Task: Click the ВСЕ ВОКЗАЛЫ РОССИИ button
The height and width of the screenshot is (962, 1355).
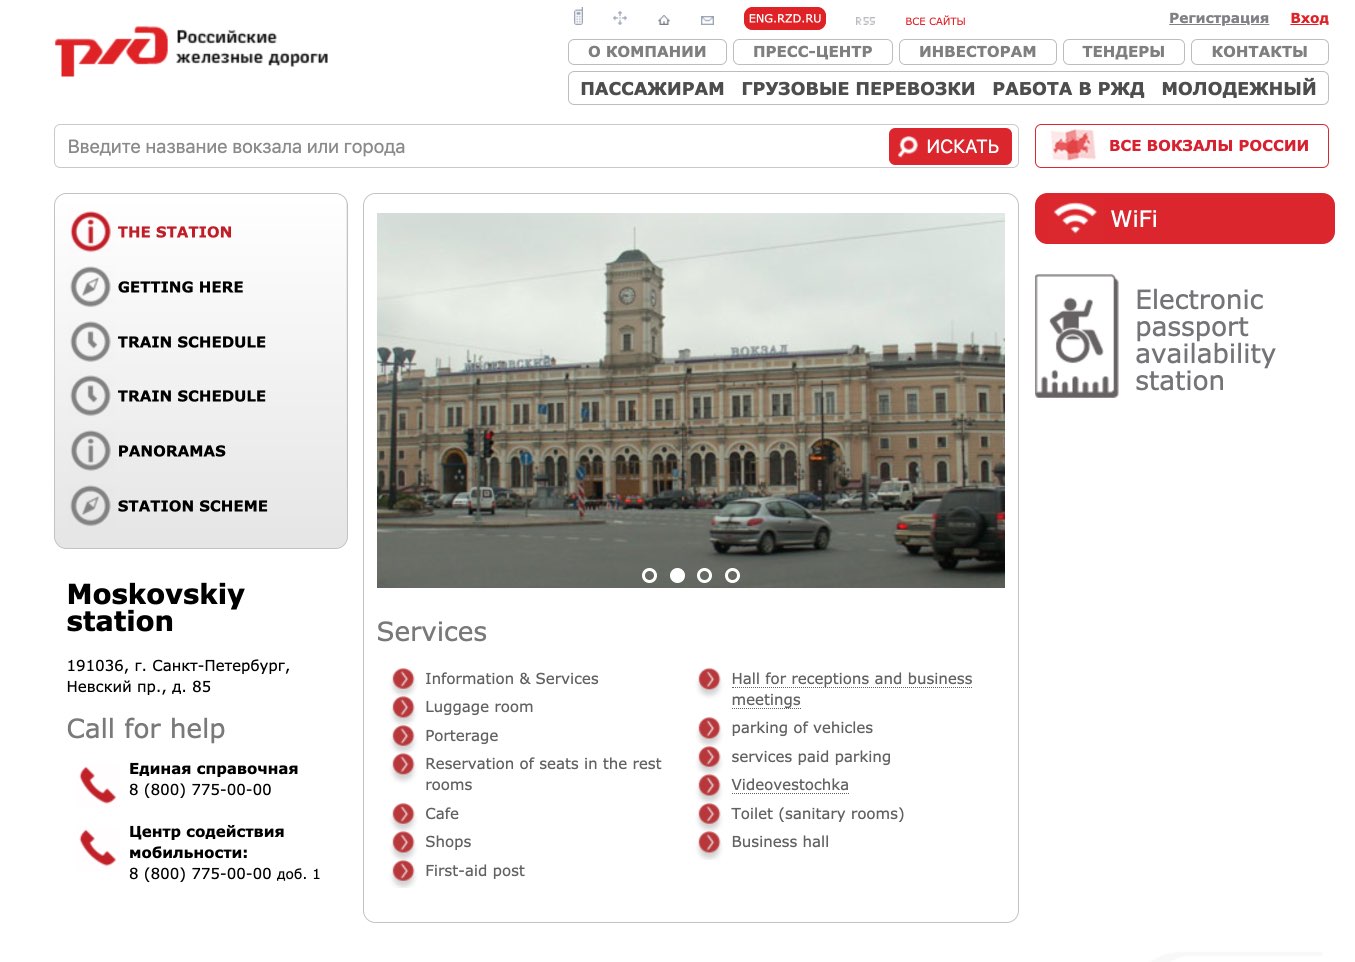Action: click(1181, 146)
